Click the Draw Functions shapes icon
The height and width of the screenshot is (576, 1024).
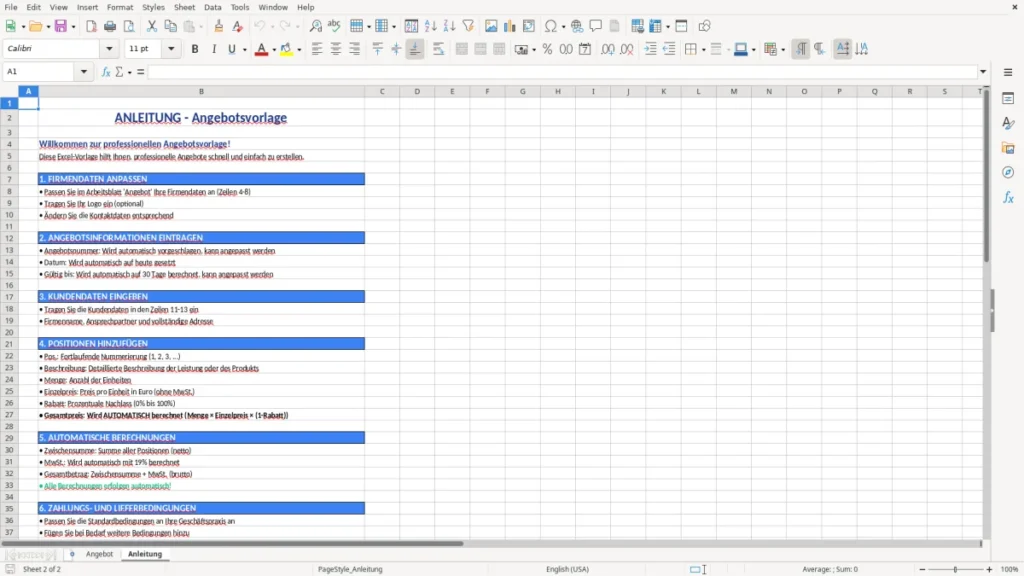pos(704,26)
